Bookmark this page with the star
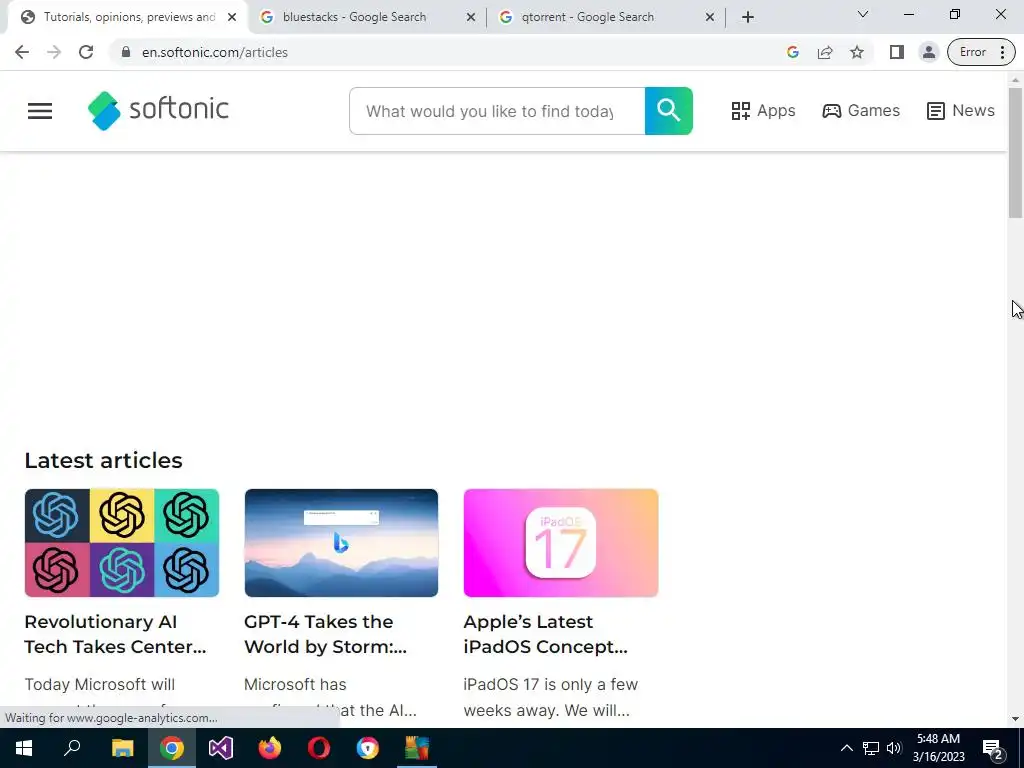The image size is (1024, 768). [857, 52]
